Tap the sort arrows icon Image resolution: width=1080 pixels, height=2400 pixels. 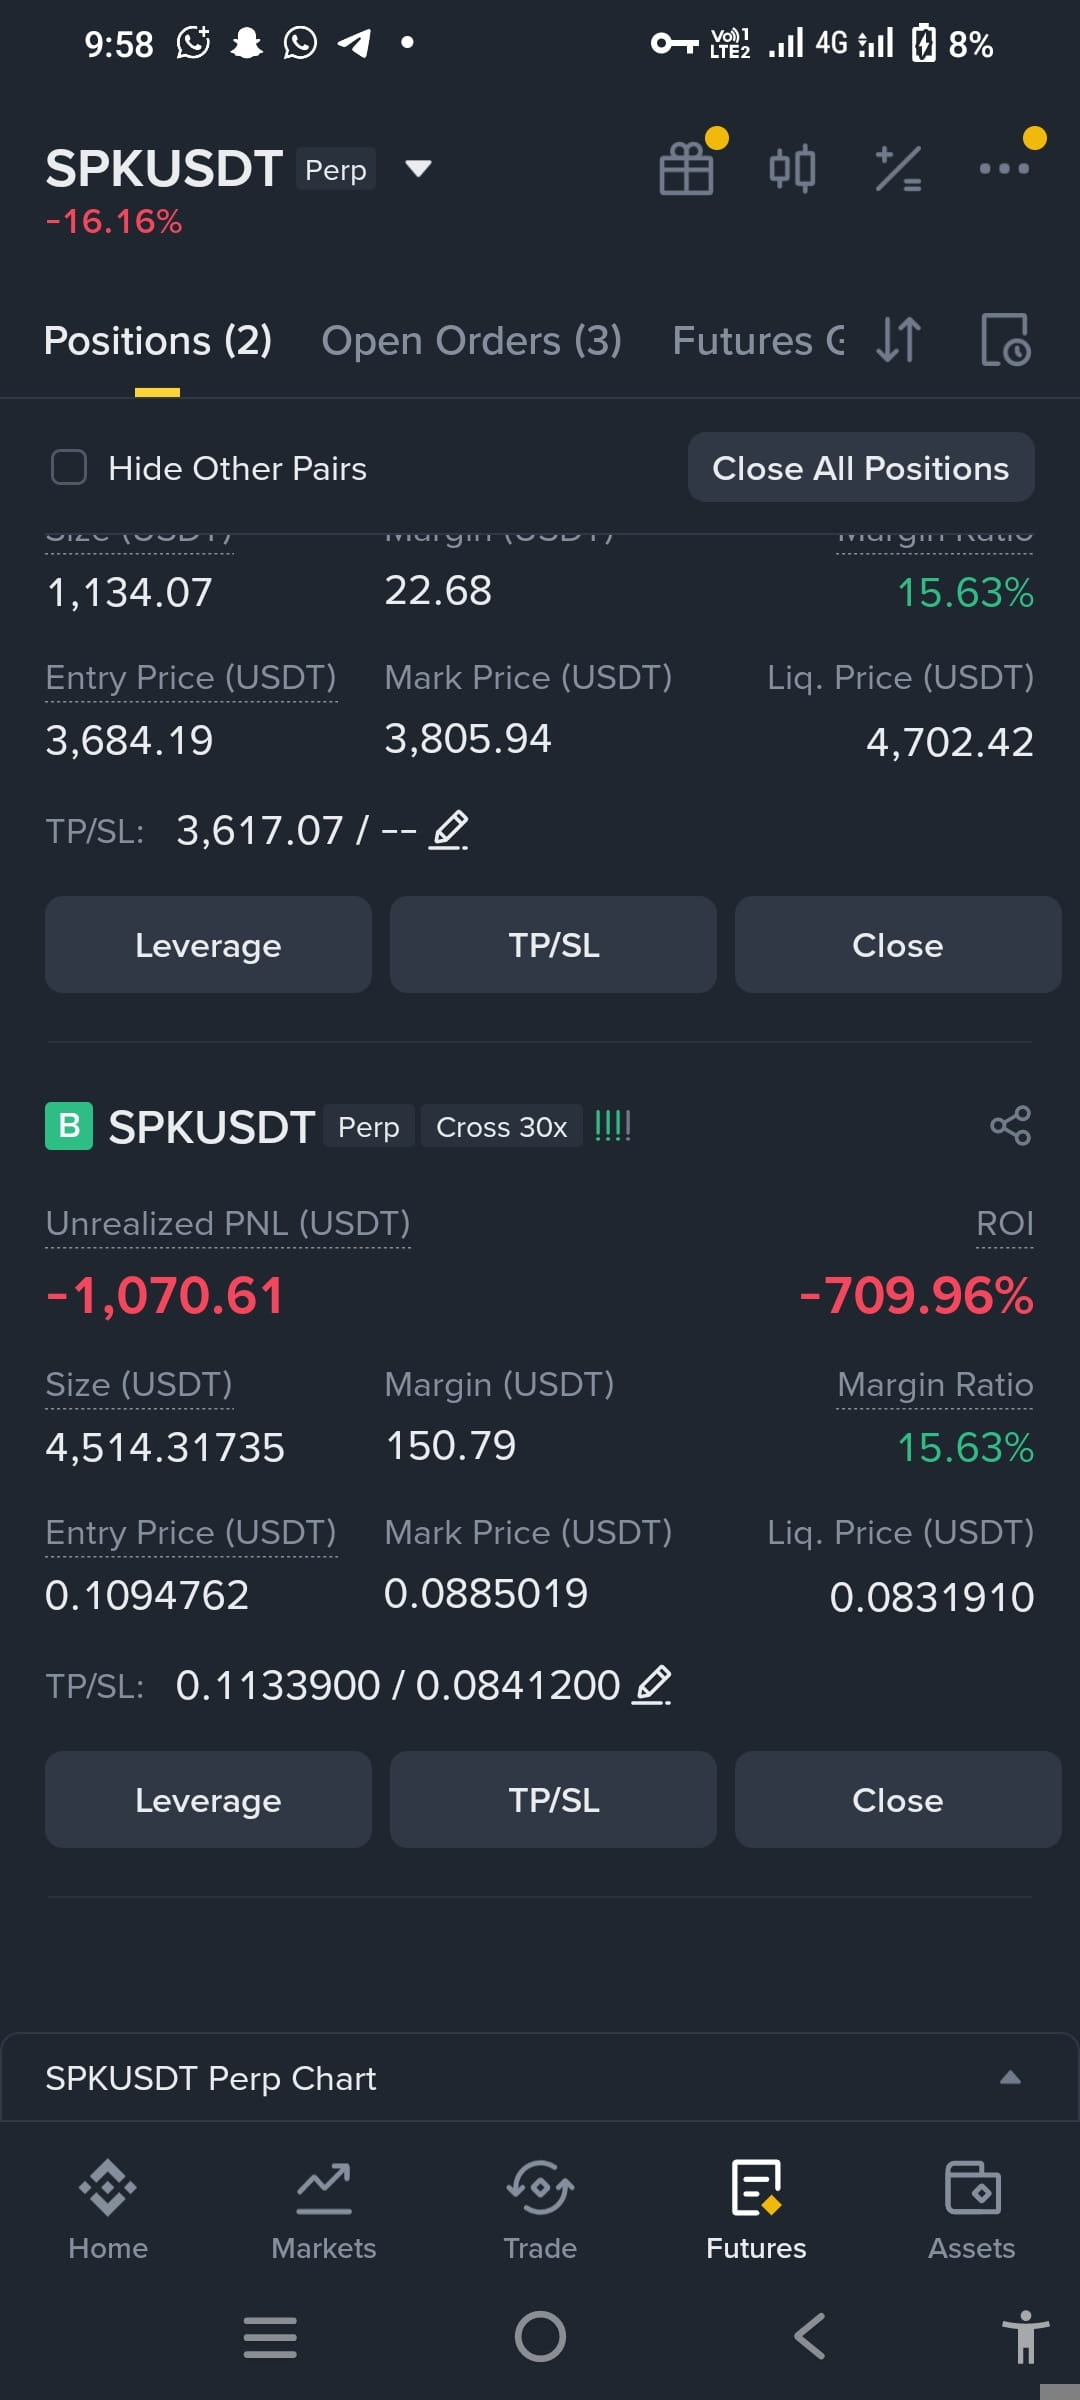[x=898, y=340]
